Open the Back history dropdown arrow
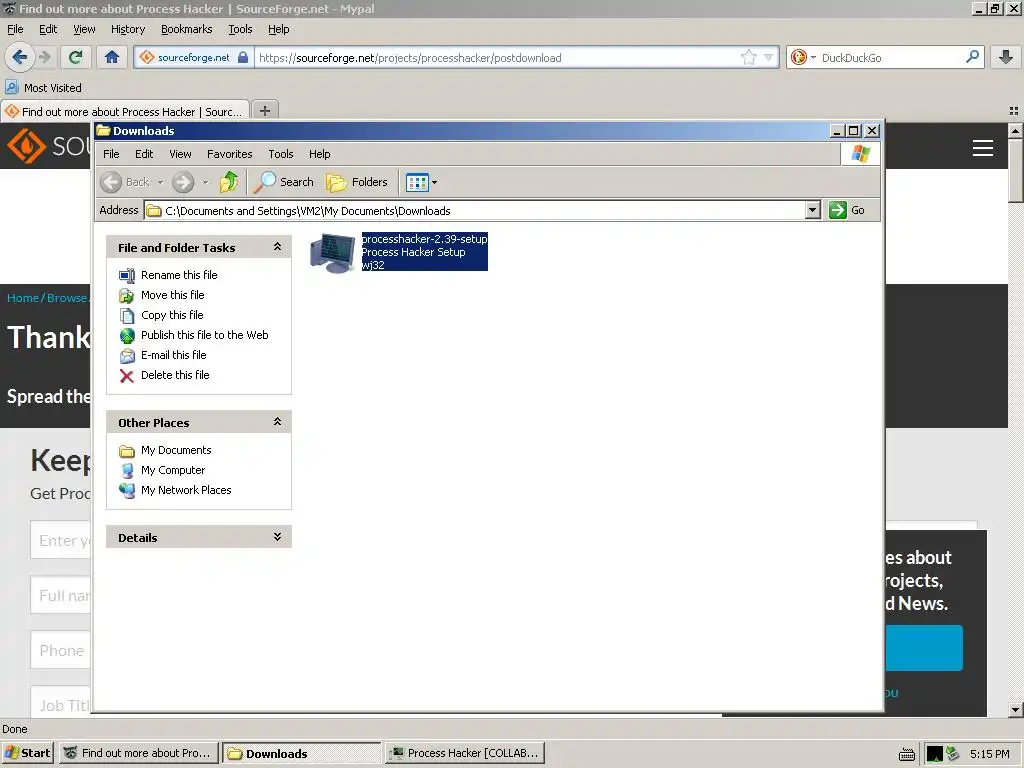The height and width of the screenshot is (768, 1024). click(160, 182)
